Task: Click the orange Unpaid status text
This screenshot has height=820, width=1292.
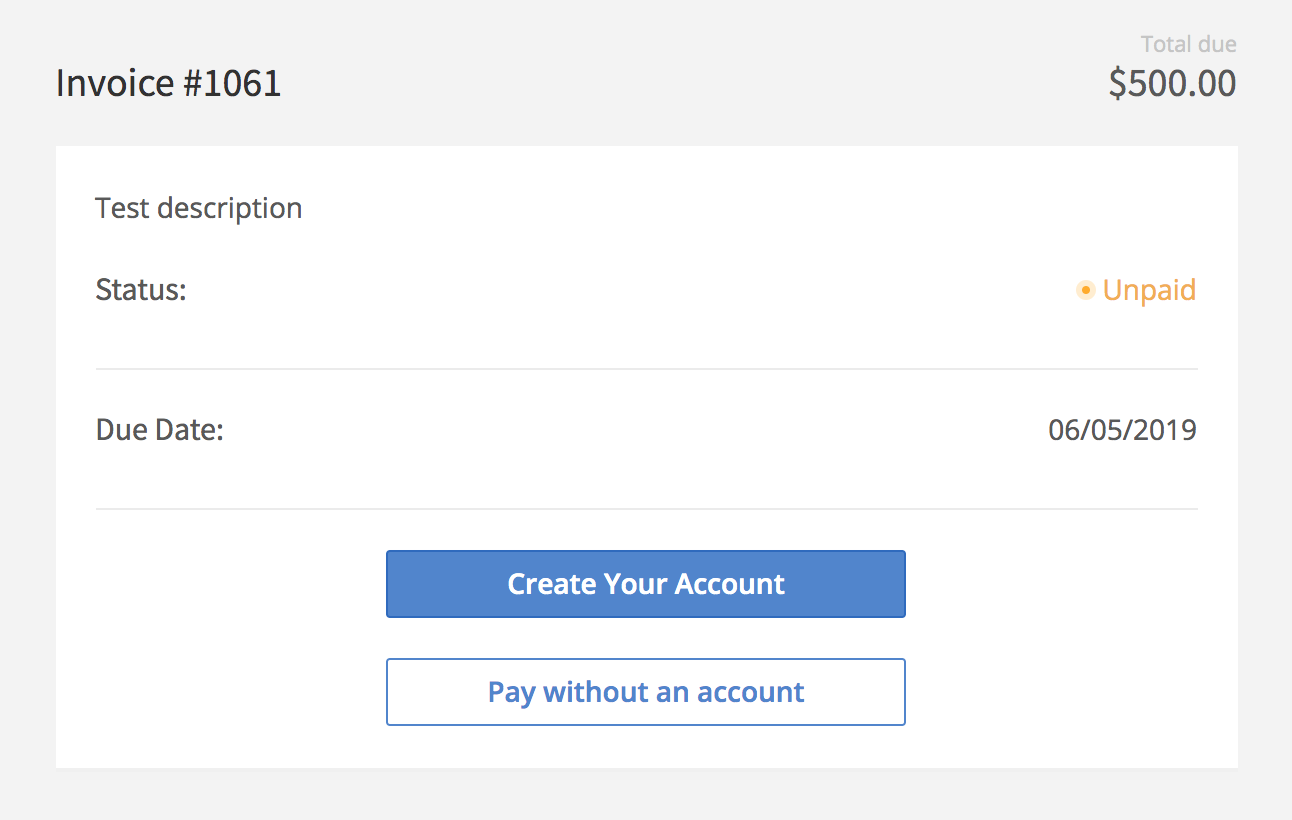Action: (1149, 291)
